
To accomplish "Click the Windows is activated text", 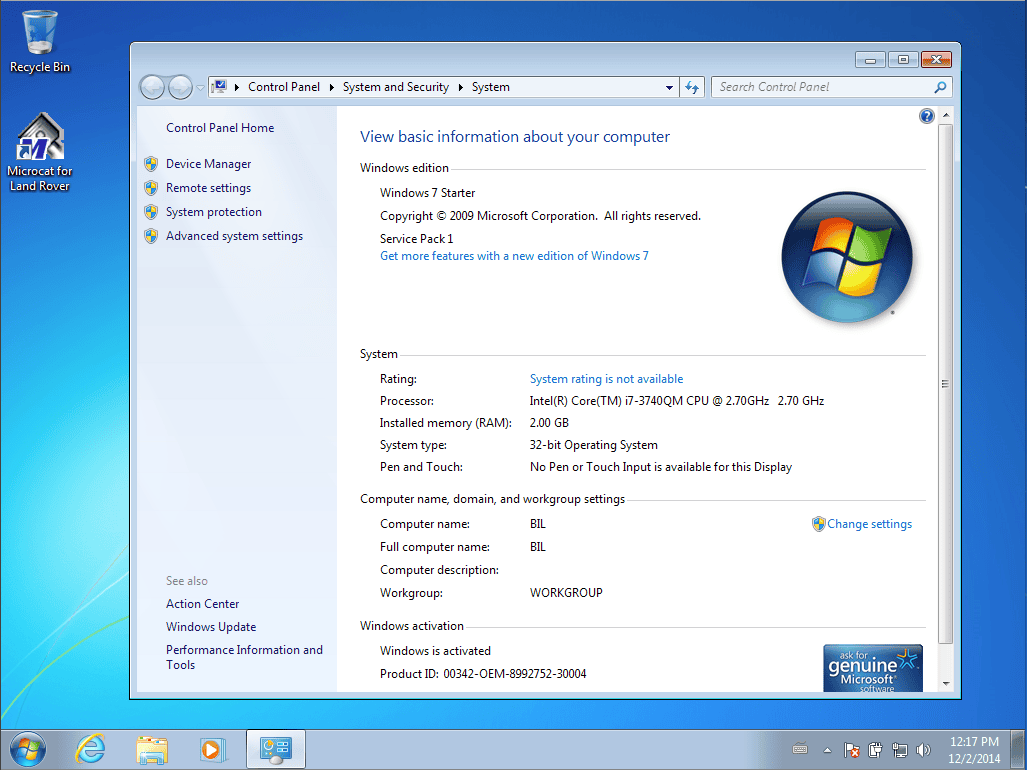I will click(x=435, y=651).
